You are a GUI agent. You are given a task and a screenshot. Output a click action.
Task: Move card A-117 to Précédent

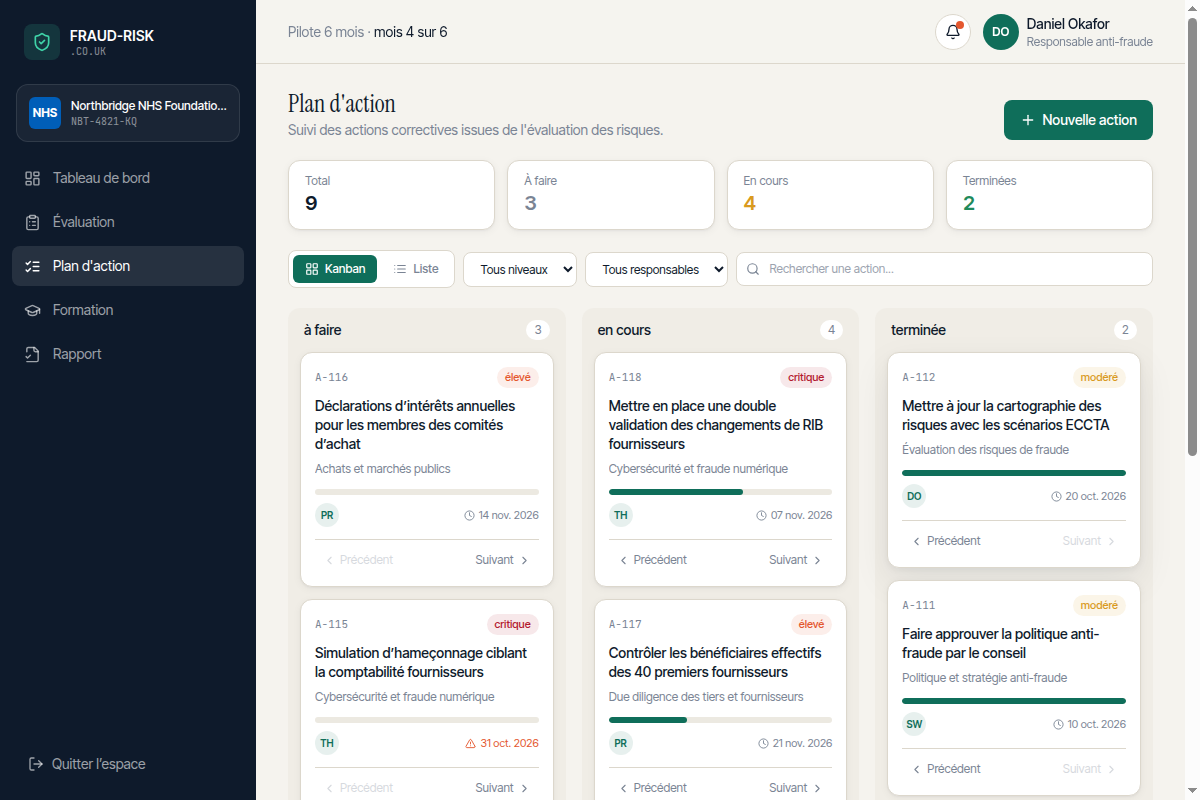pos(652,788)
